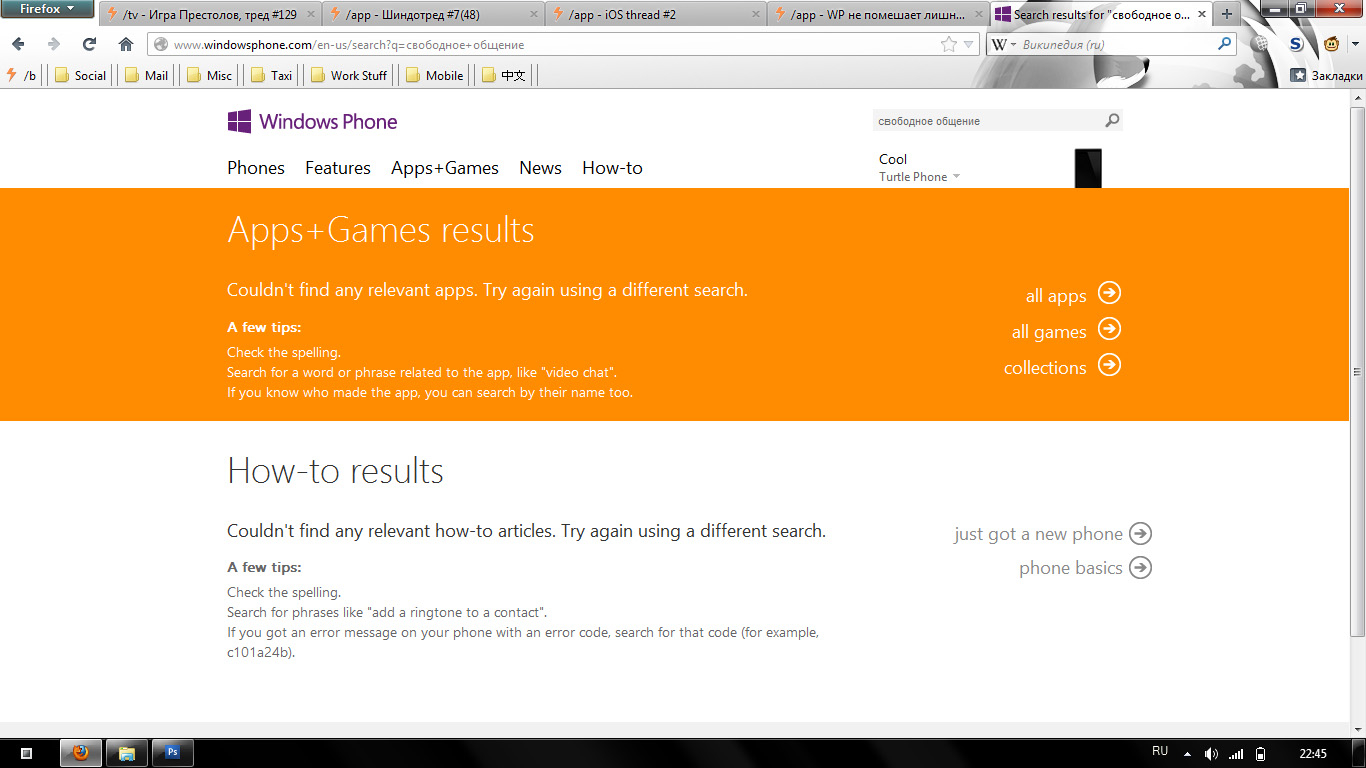
Task: Switch to the /tv Игра Престолов tab
Action: pyautogui.click(x=210, y=15)
